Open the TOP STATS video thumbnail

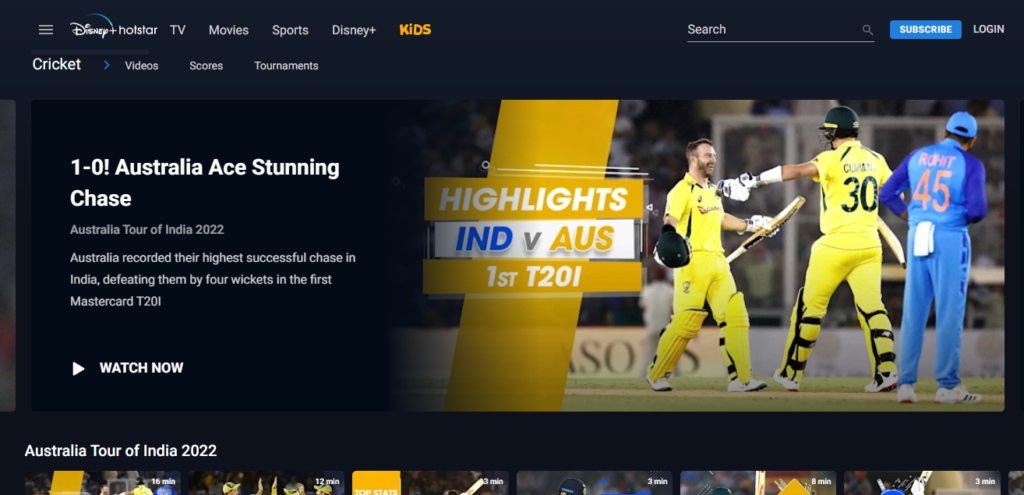click(430, 483)
